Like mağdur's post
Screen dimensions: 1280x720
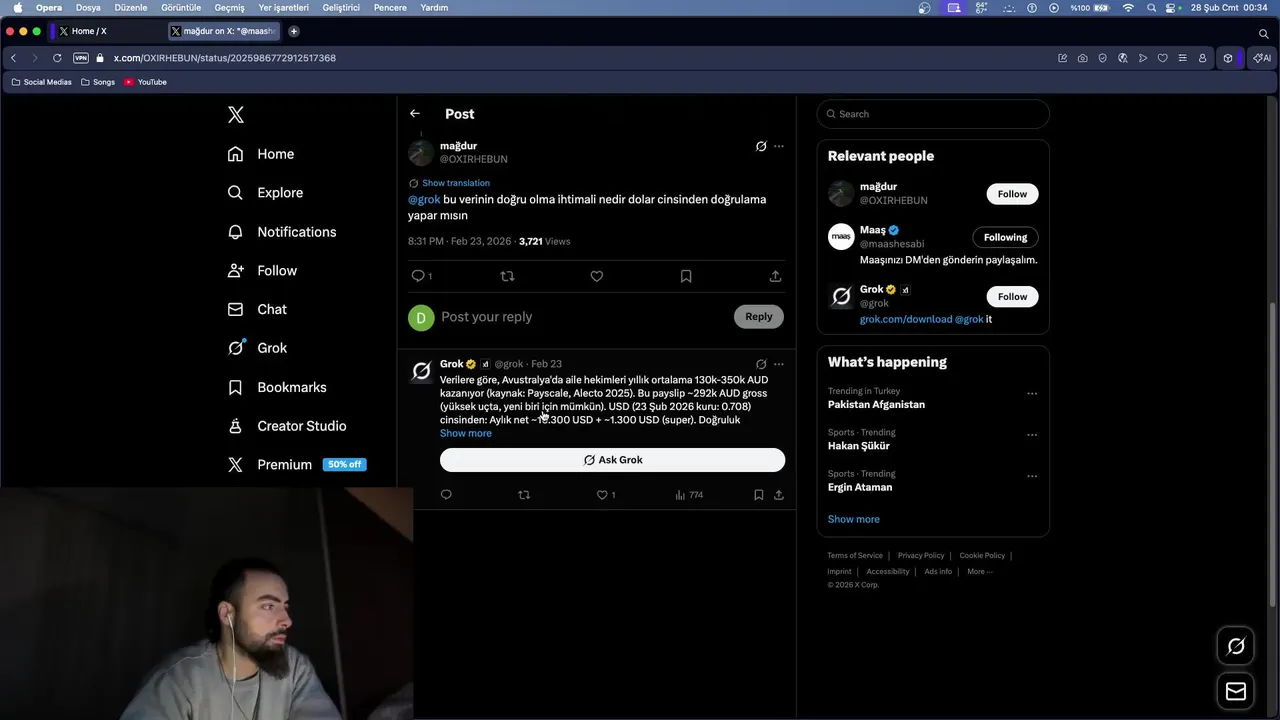597,276
